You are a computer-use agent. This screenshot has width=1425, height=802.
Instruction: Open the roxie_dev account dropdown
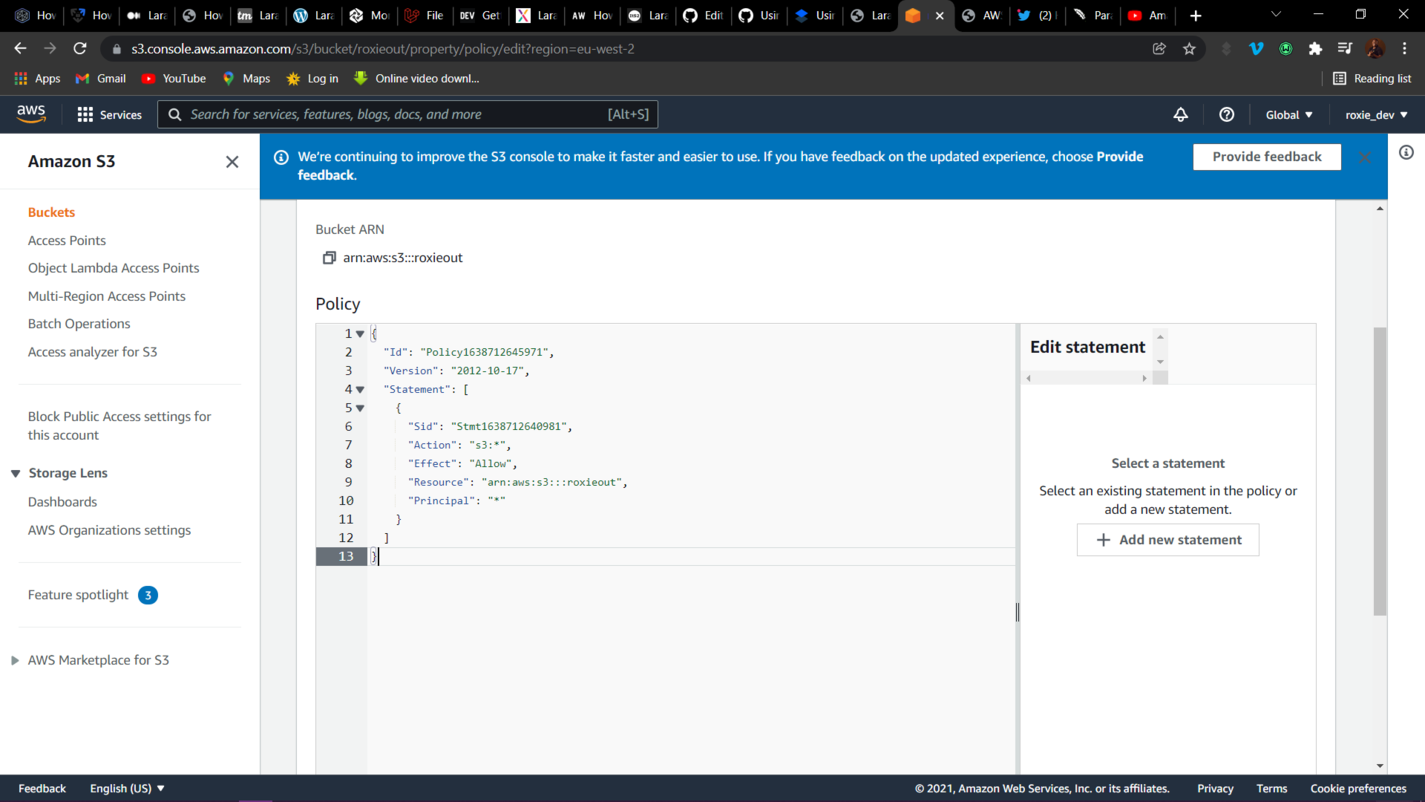[x=1376, y=115]
